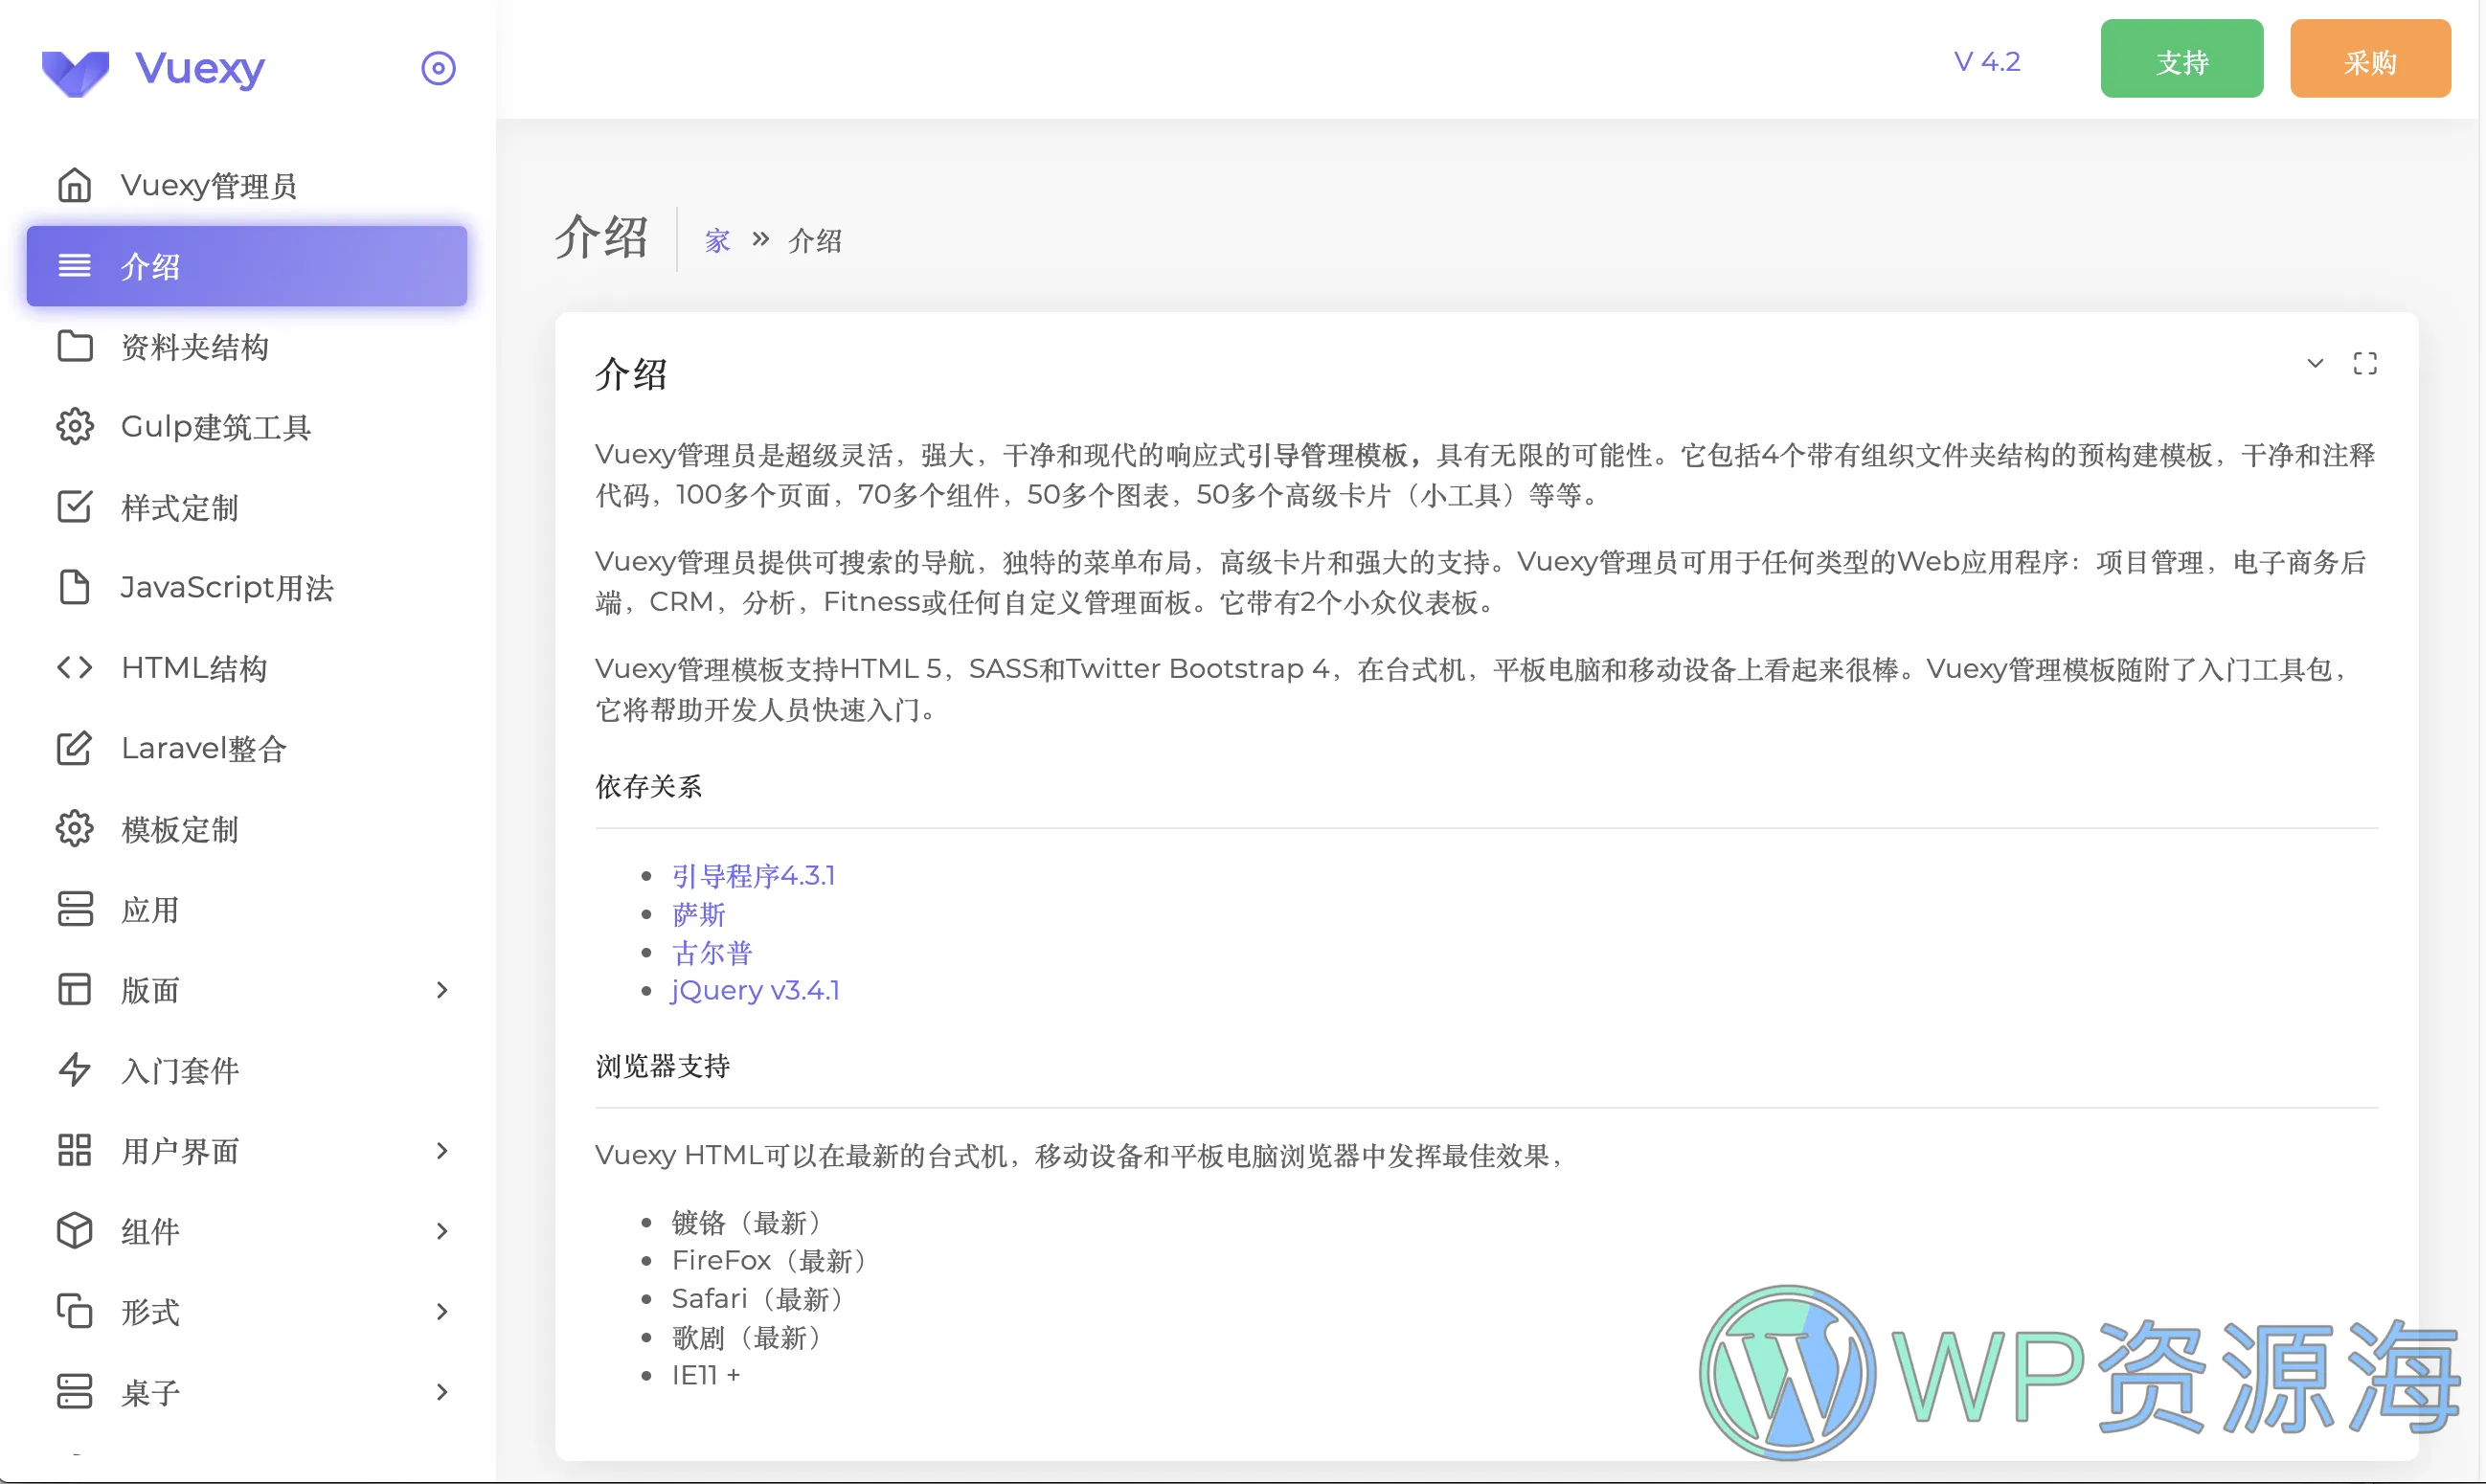Click the server icon beside 应用
The height and width of the screenshot is (1484, 2486).
[x=75, y=909]
